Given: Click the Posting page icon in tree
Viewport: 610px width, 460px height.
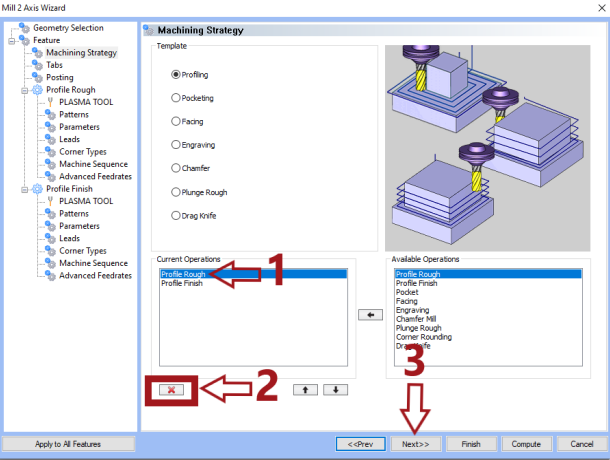Looking at the screenshot, I should (x=37, y=77).
